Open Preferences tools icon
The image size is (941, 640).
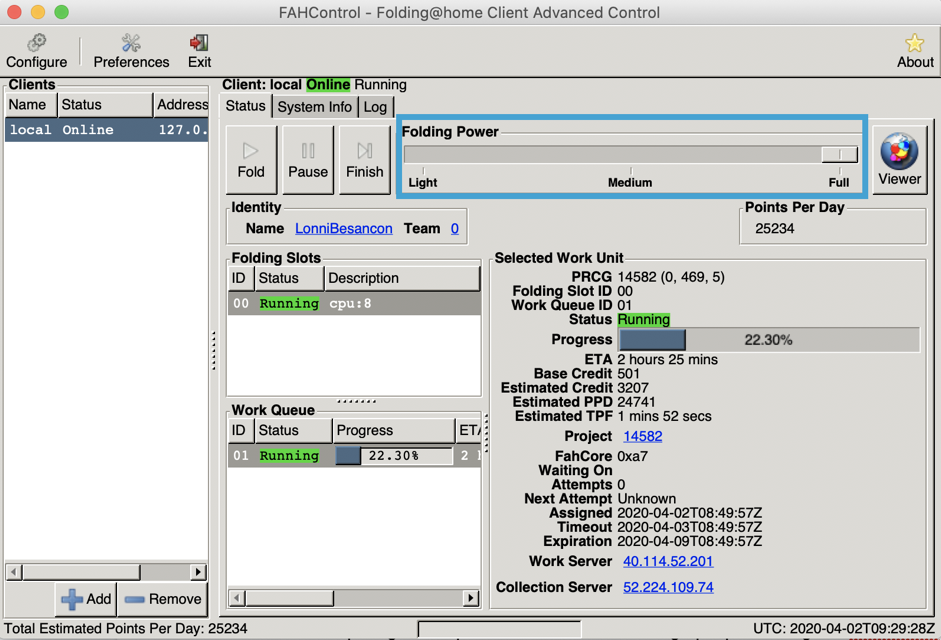131,43
